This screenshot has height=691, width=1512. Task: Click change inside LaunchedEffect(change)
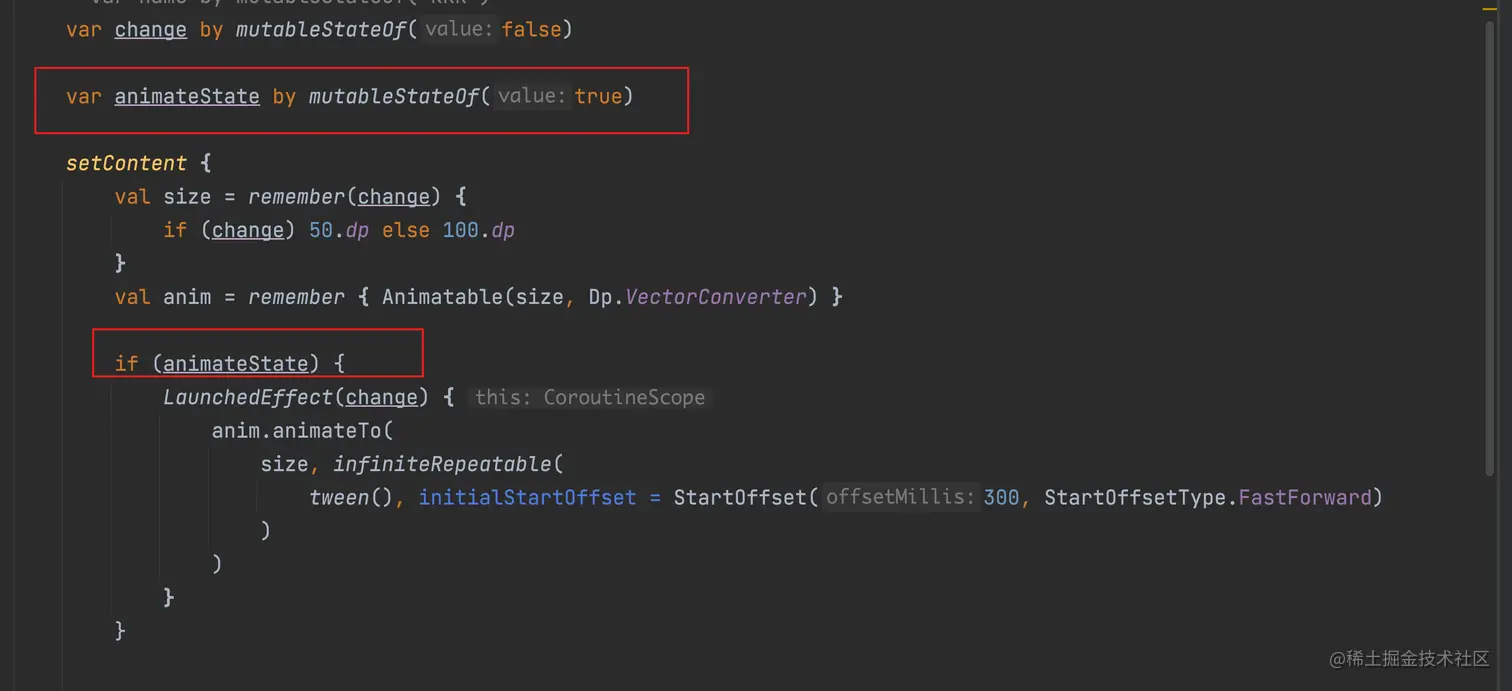tap(381, 397)
